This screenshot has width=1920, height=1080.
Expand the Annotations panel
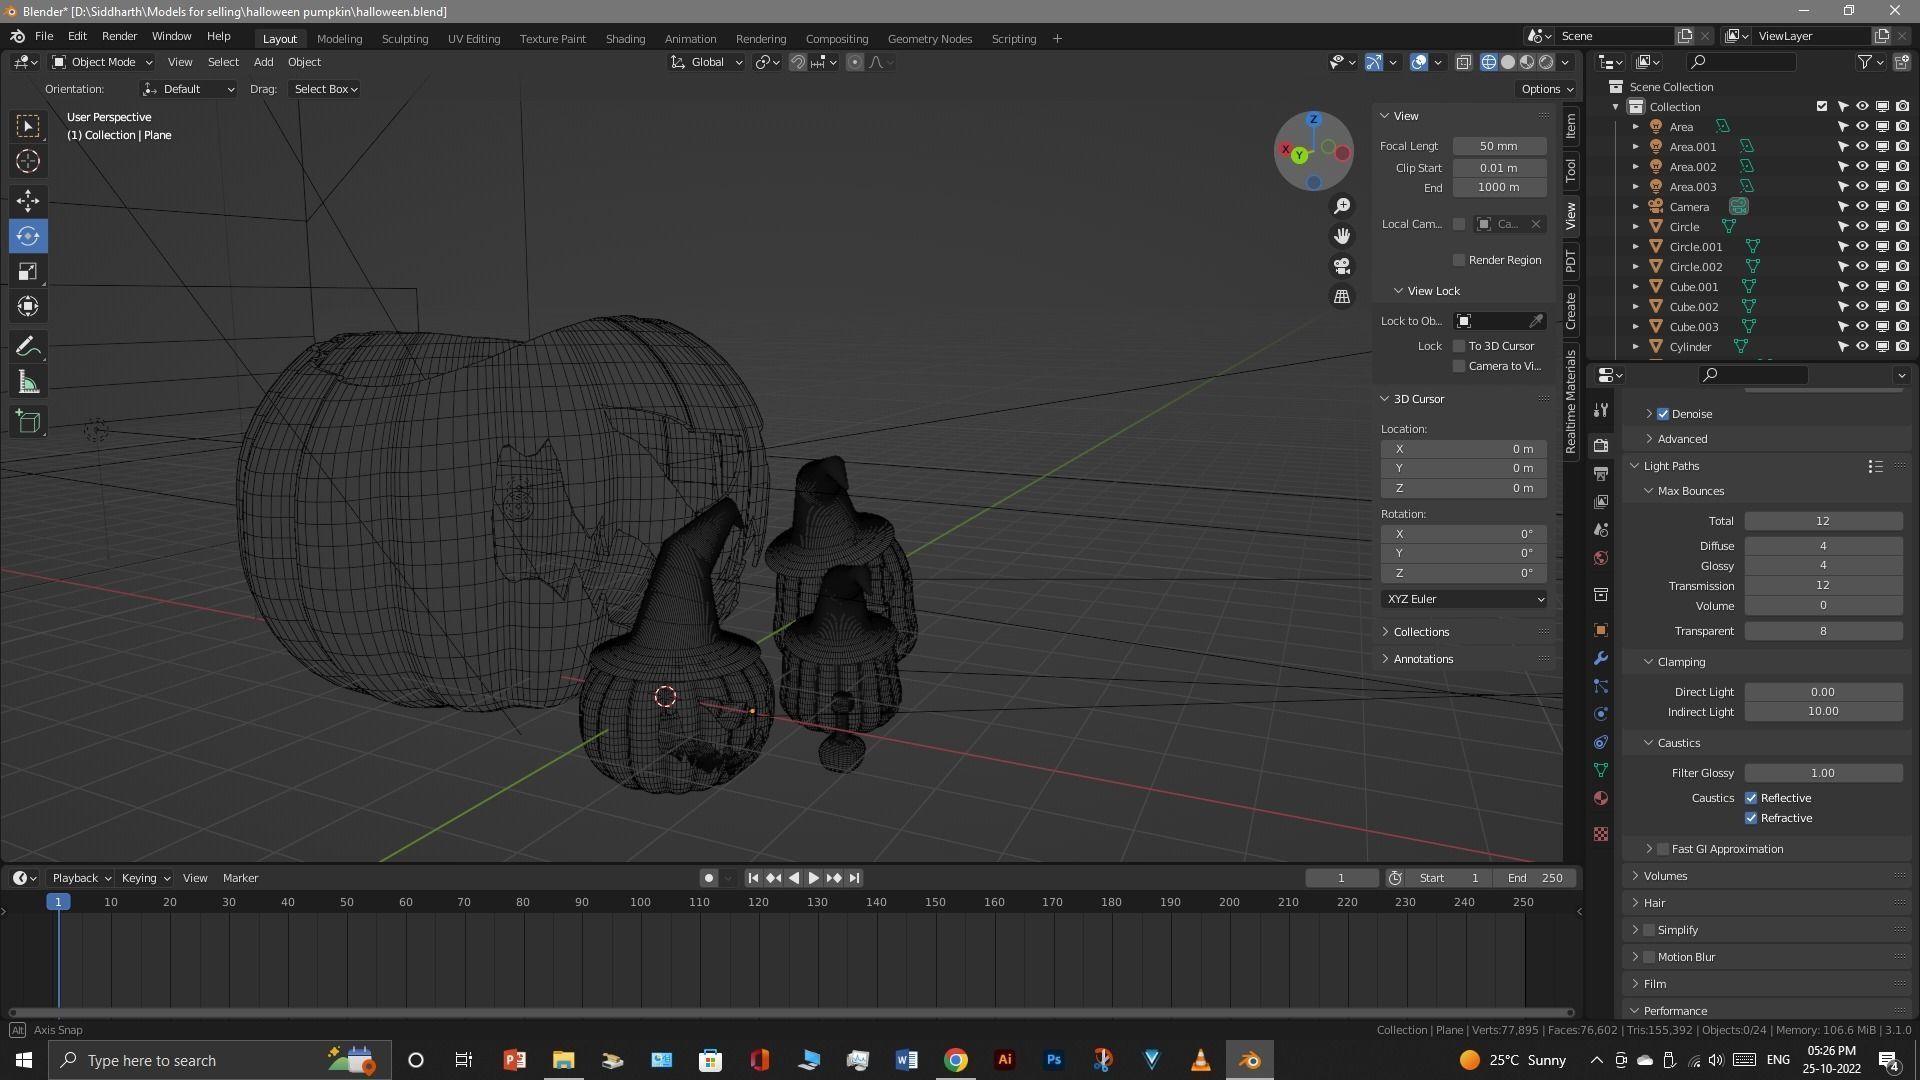click(x=1423, y=659)
